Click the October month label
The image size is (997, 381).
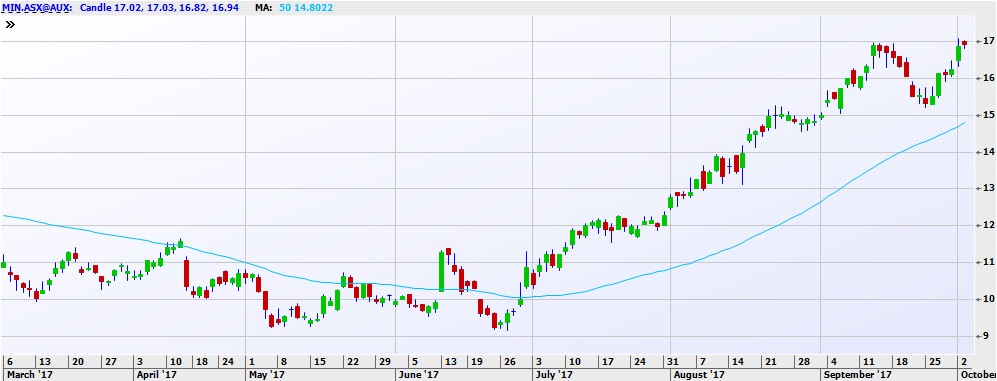pos(979,374)
